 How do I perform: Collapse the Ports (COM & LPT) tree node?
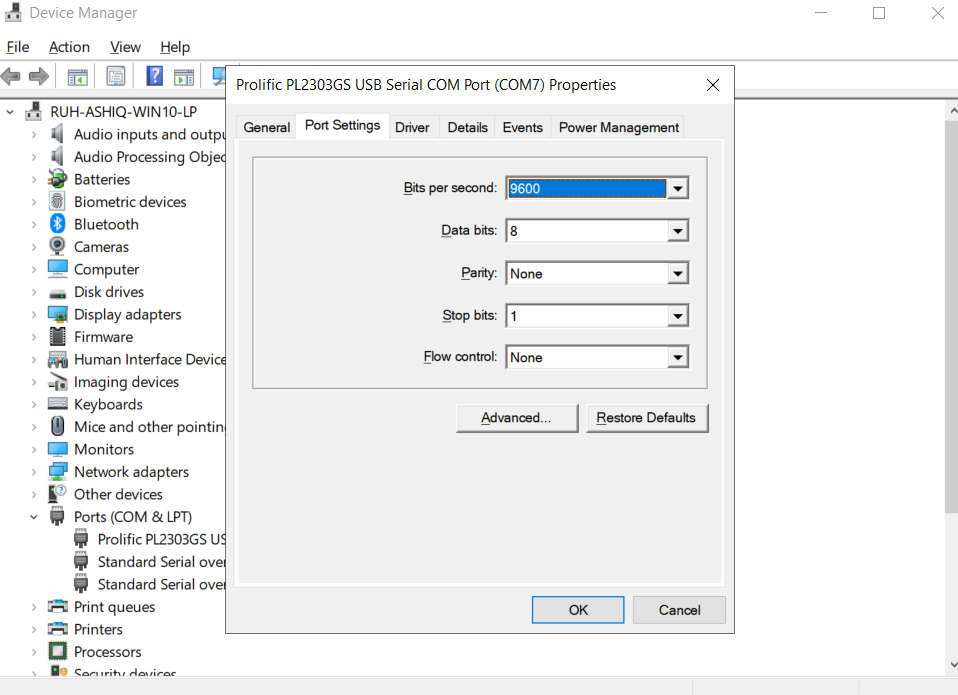[34, 517]
